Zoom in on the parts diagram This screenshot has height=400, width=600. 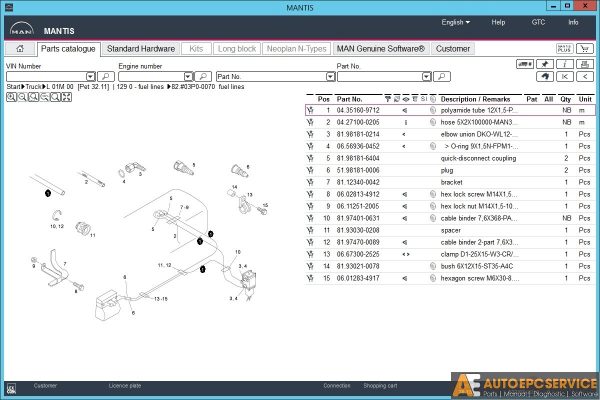[x=11, y=97]
